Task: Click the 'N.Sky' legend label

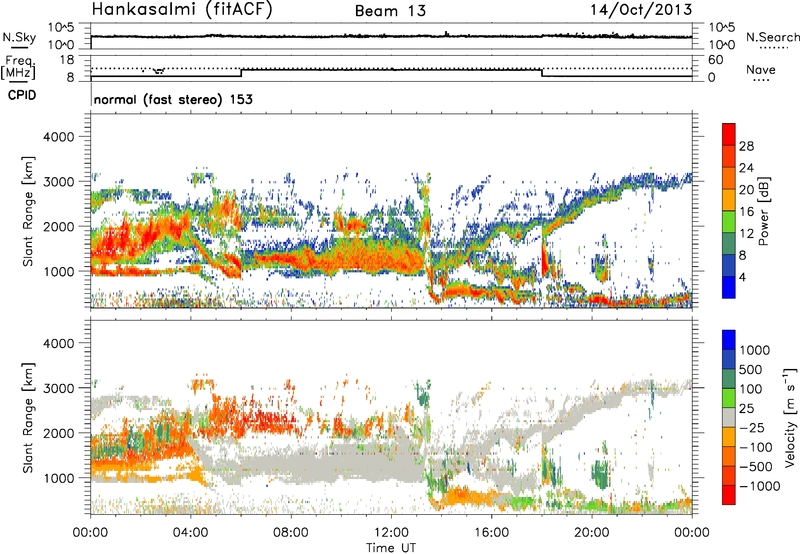Action: 19,37
